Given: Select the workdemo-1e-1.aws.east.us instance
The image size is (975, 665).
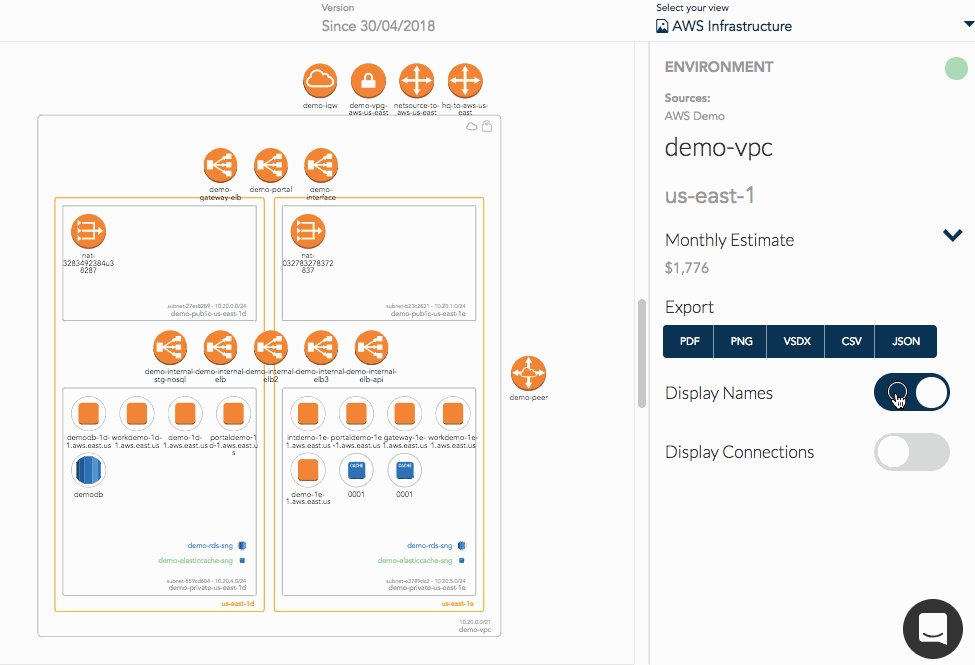Looking at the screenshot, I should pyautogui.click(x=453, y=414).
